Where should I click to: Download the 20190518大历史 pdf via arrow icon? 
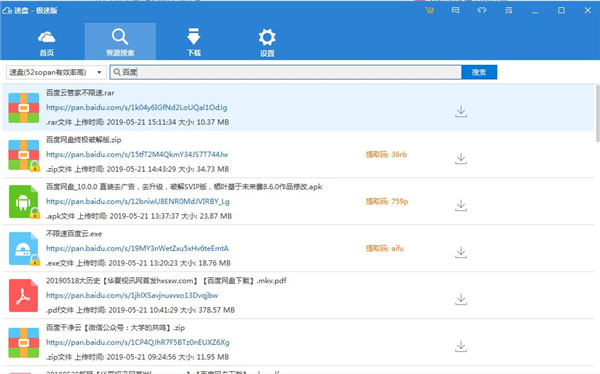coord(461,299)
